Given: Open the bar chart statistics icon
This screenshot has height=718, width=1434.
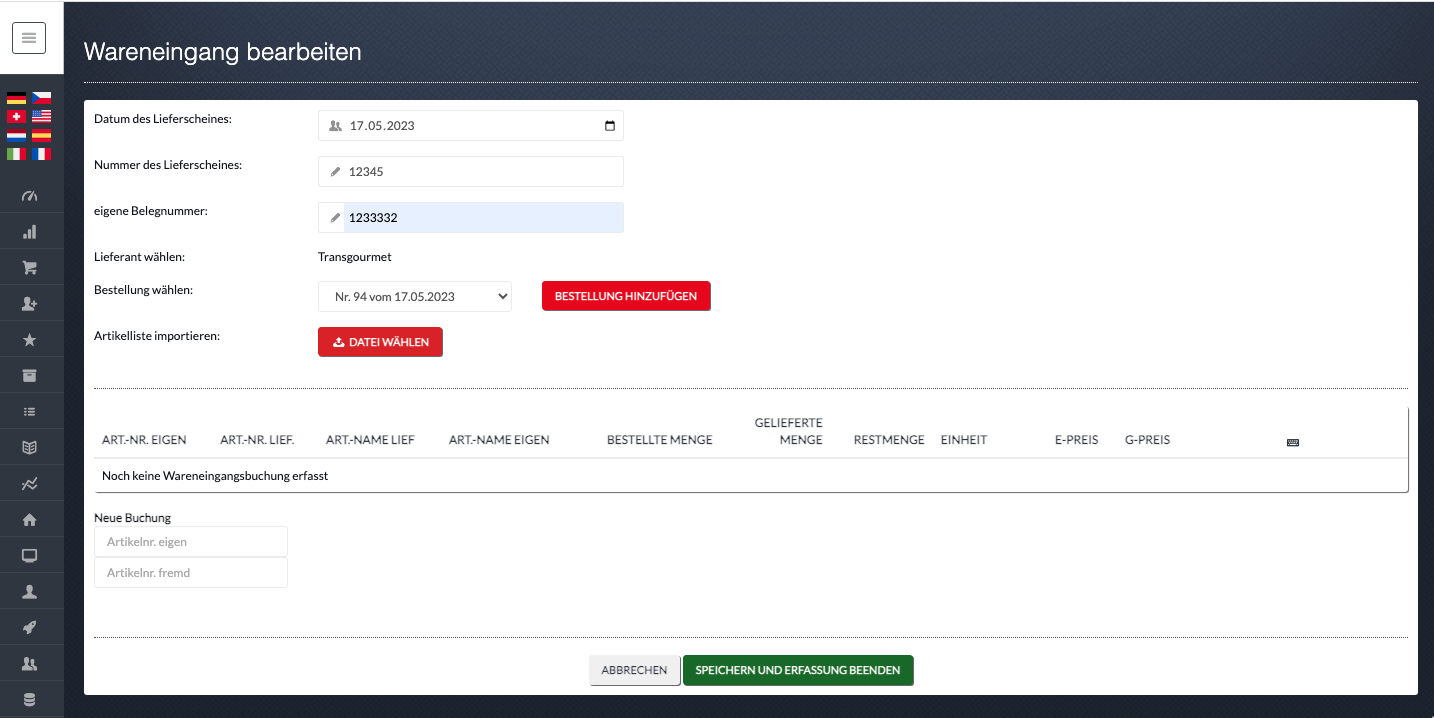Looking at the screenshot, I should [x=29, y=232].
